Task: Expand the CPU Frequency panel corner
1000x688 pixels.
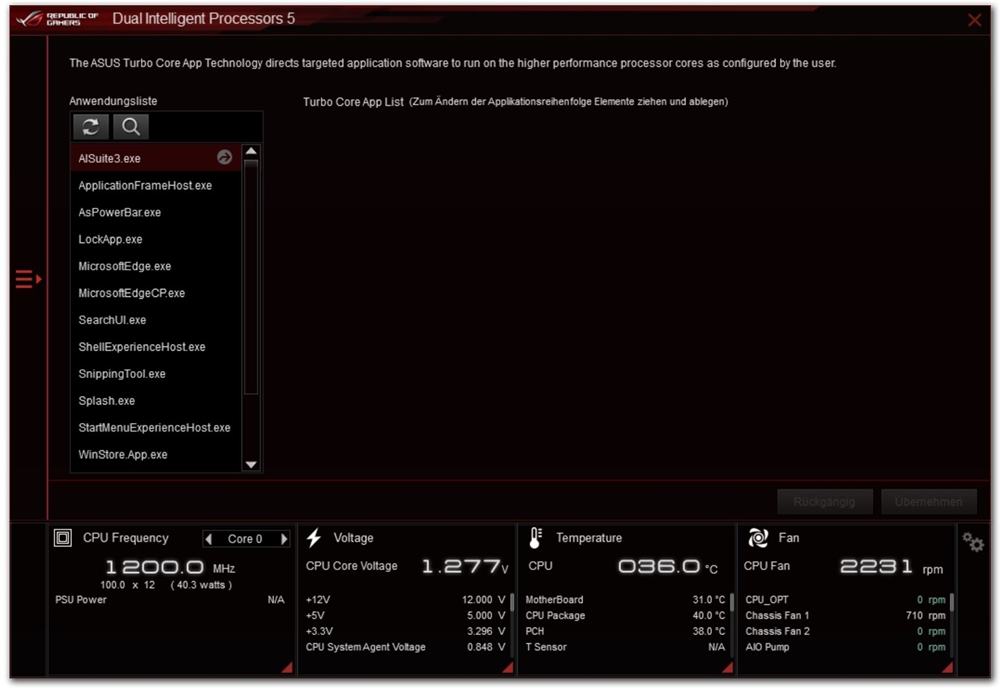Action: tap(287, 667)
